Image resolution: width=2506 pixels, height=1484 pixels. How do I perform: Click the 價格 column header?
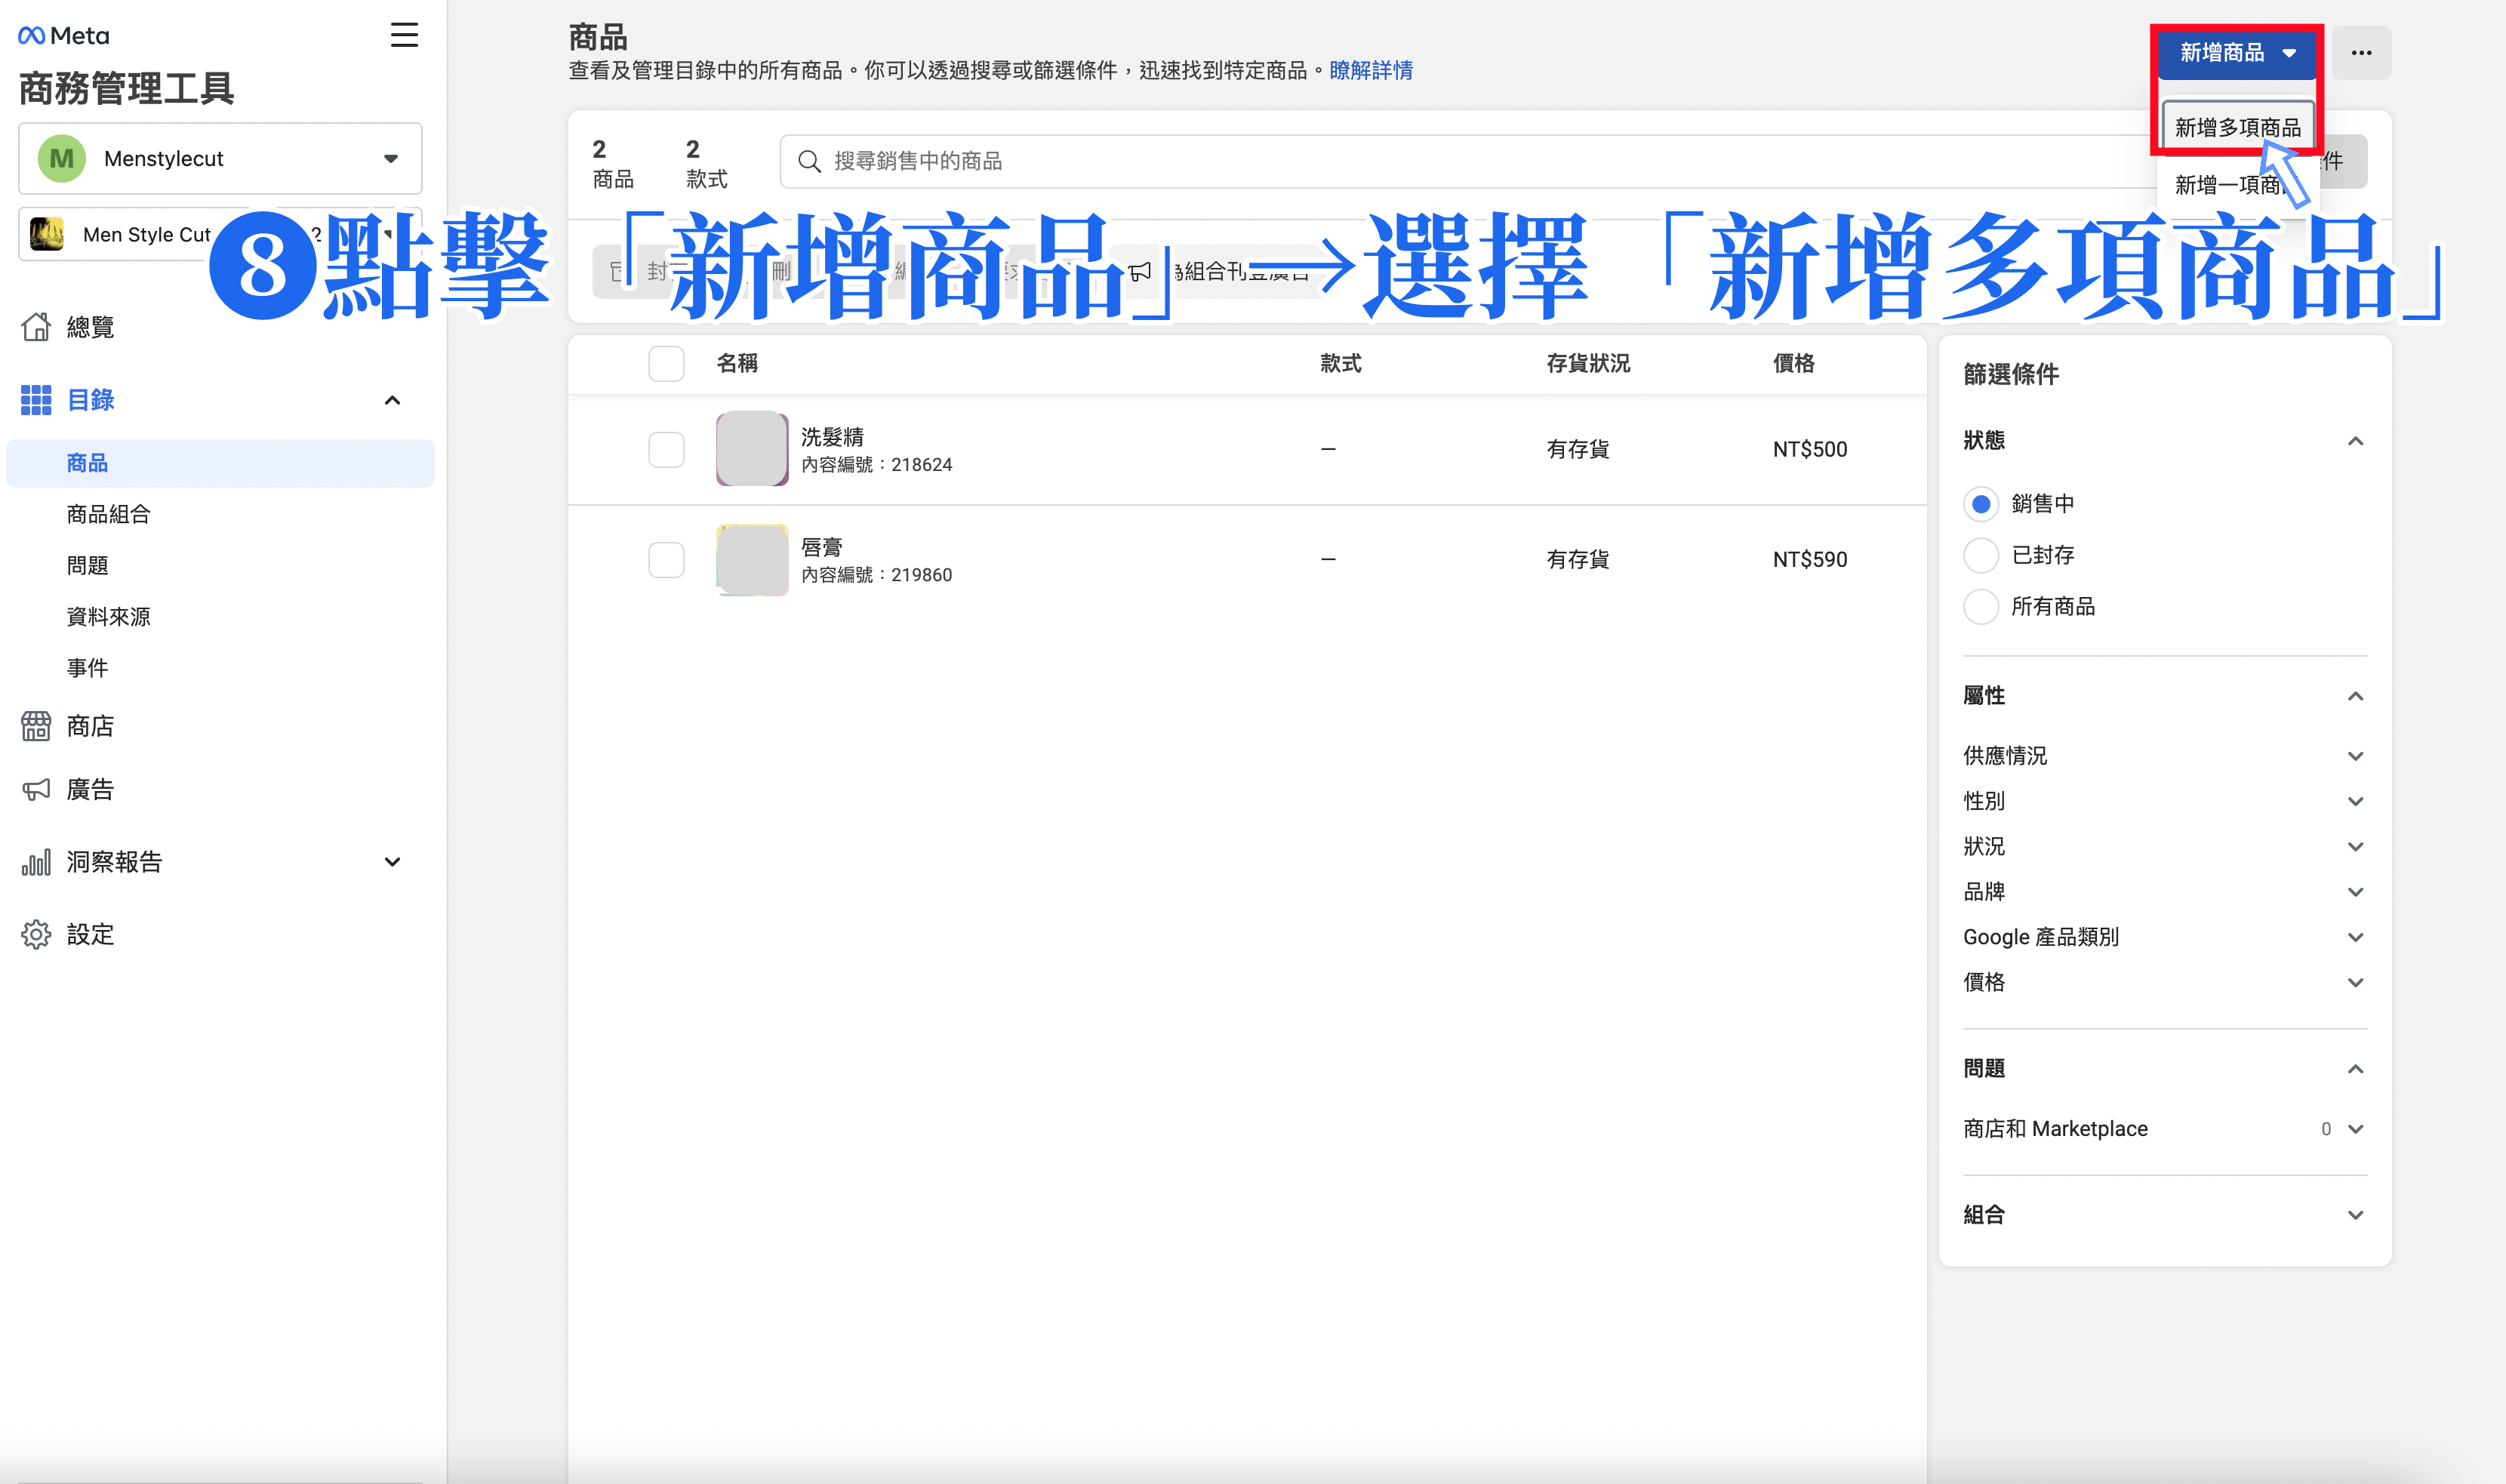click(x=1794, y=363)
